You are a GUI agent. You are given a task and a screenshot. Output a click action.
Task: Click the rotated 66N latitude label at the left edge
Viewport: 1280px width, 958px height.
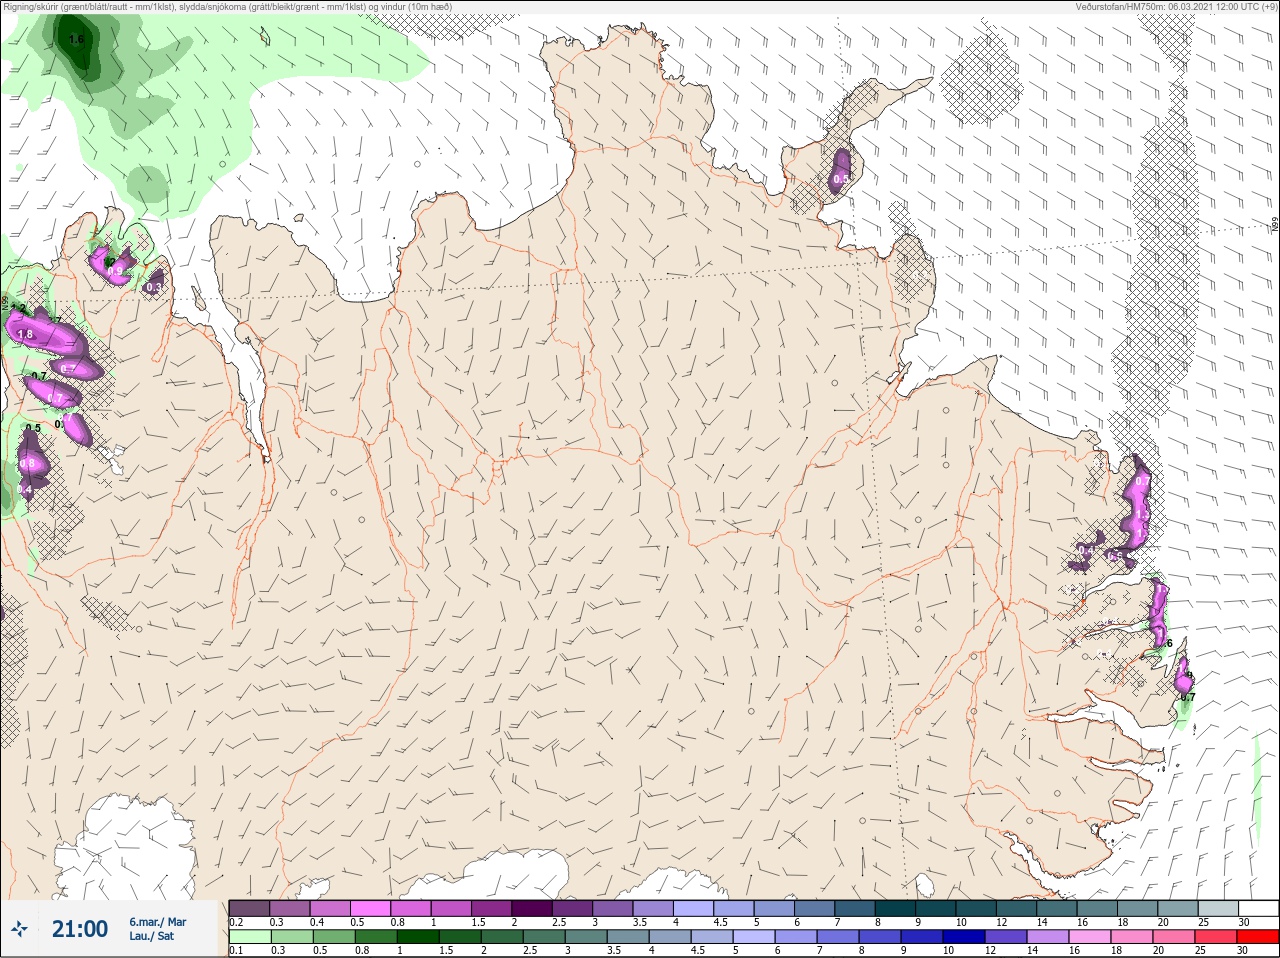coord(4,302)
